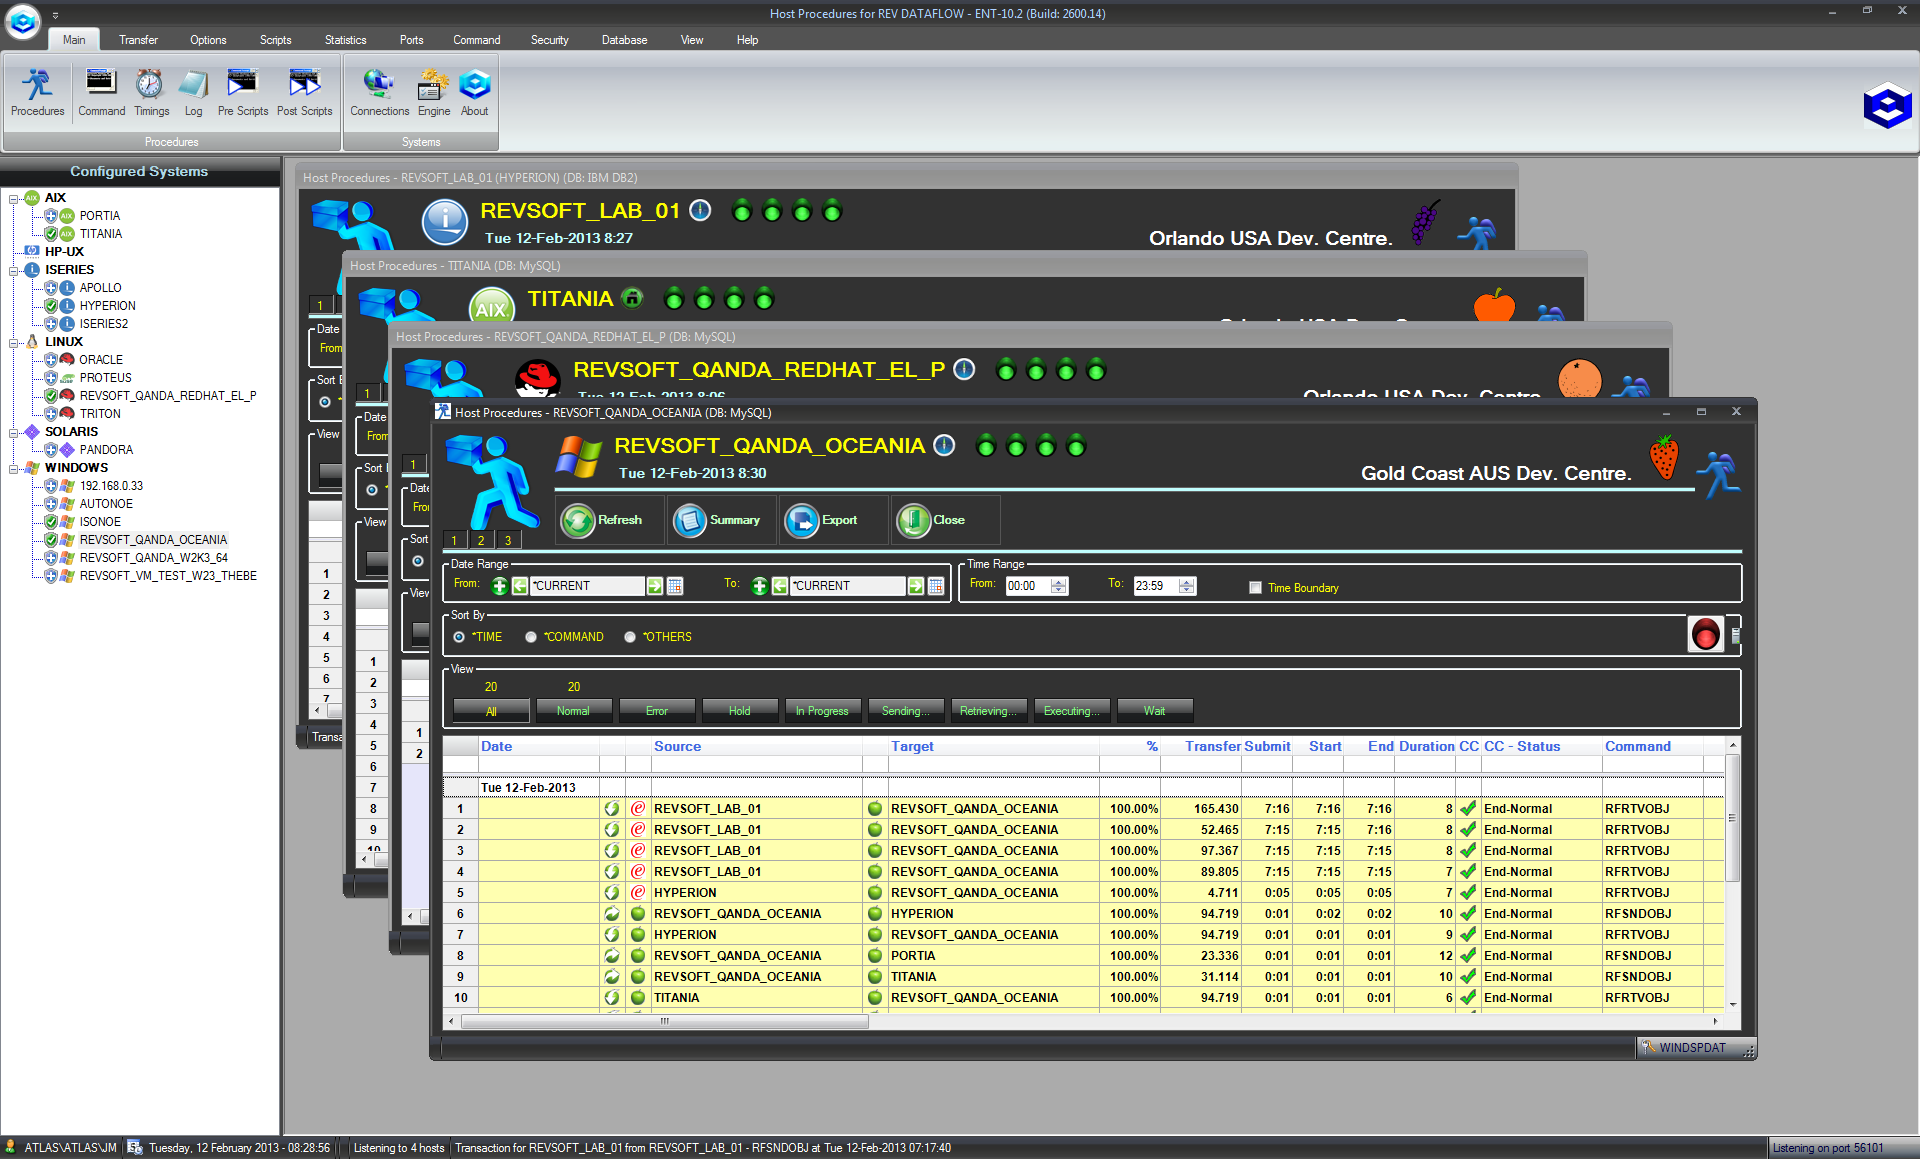Open the Statistics menu tab
Image resolution: width=1920 pixels, height=1159 pixels.
[x=345, y=40]
